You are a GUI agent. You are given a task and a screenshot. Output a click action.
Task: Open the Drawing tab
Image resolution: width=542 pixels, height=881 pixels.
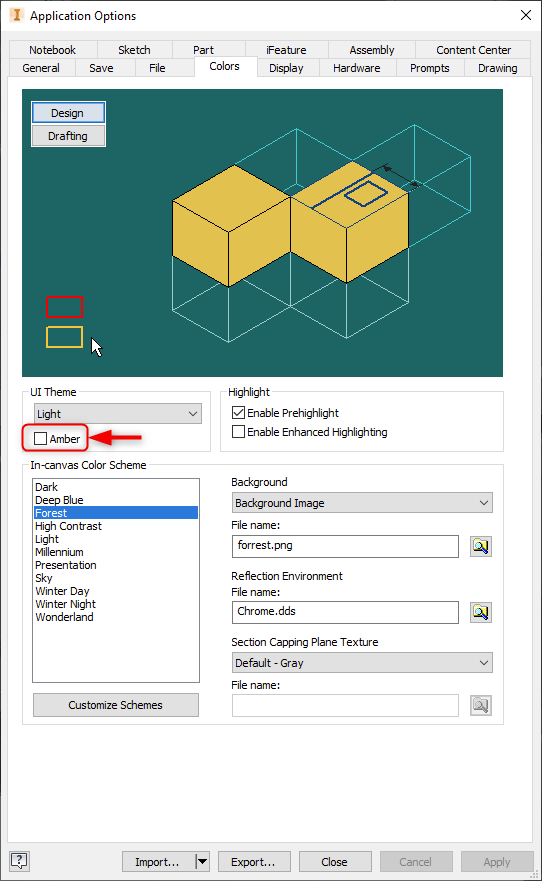click(498, 68)
